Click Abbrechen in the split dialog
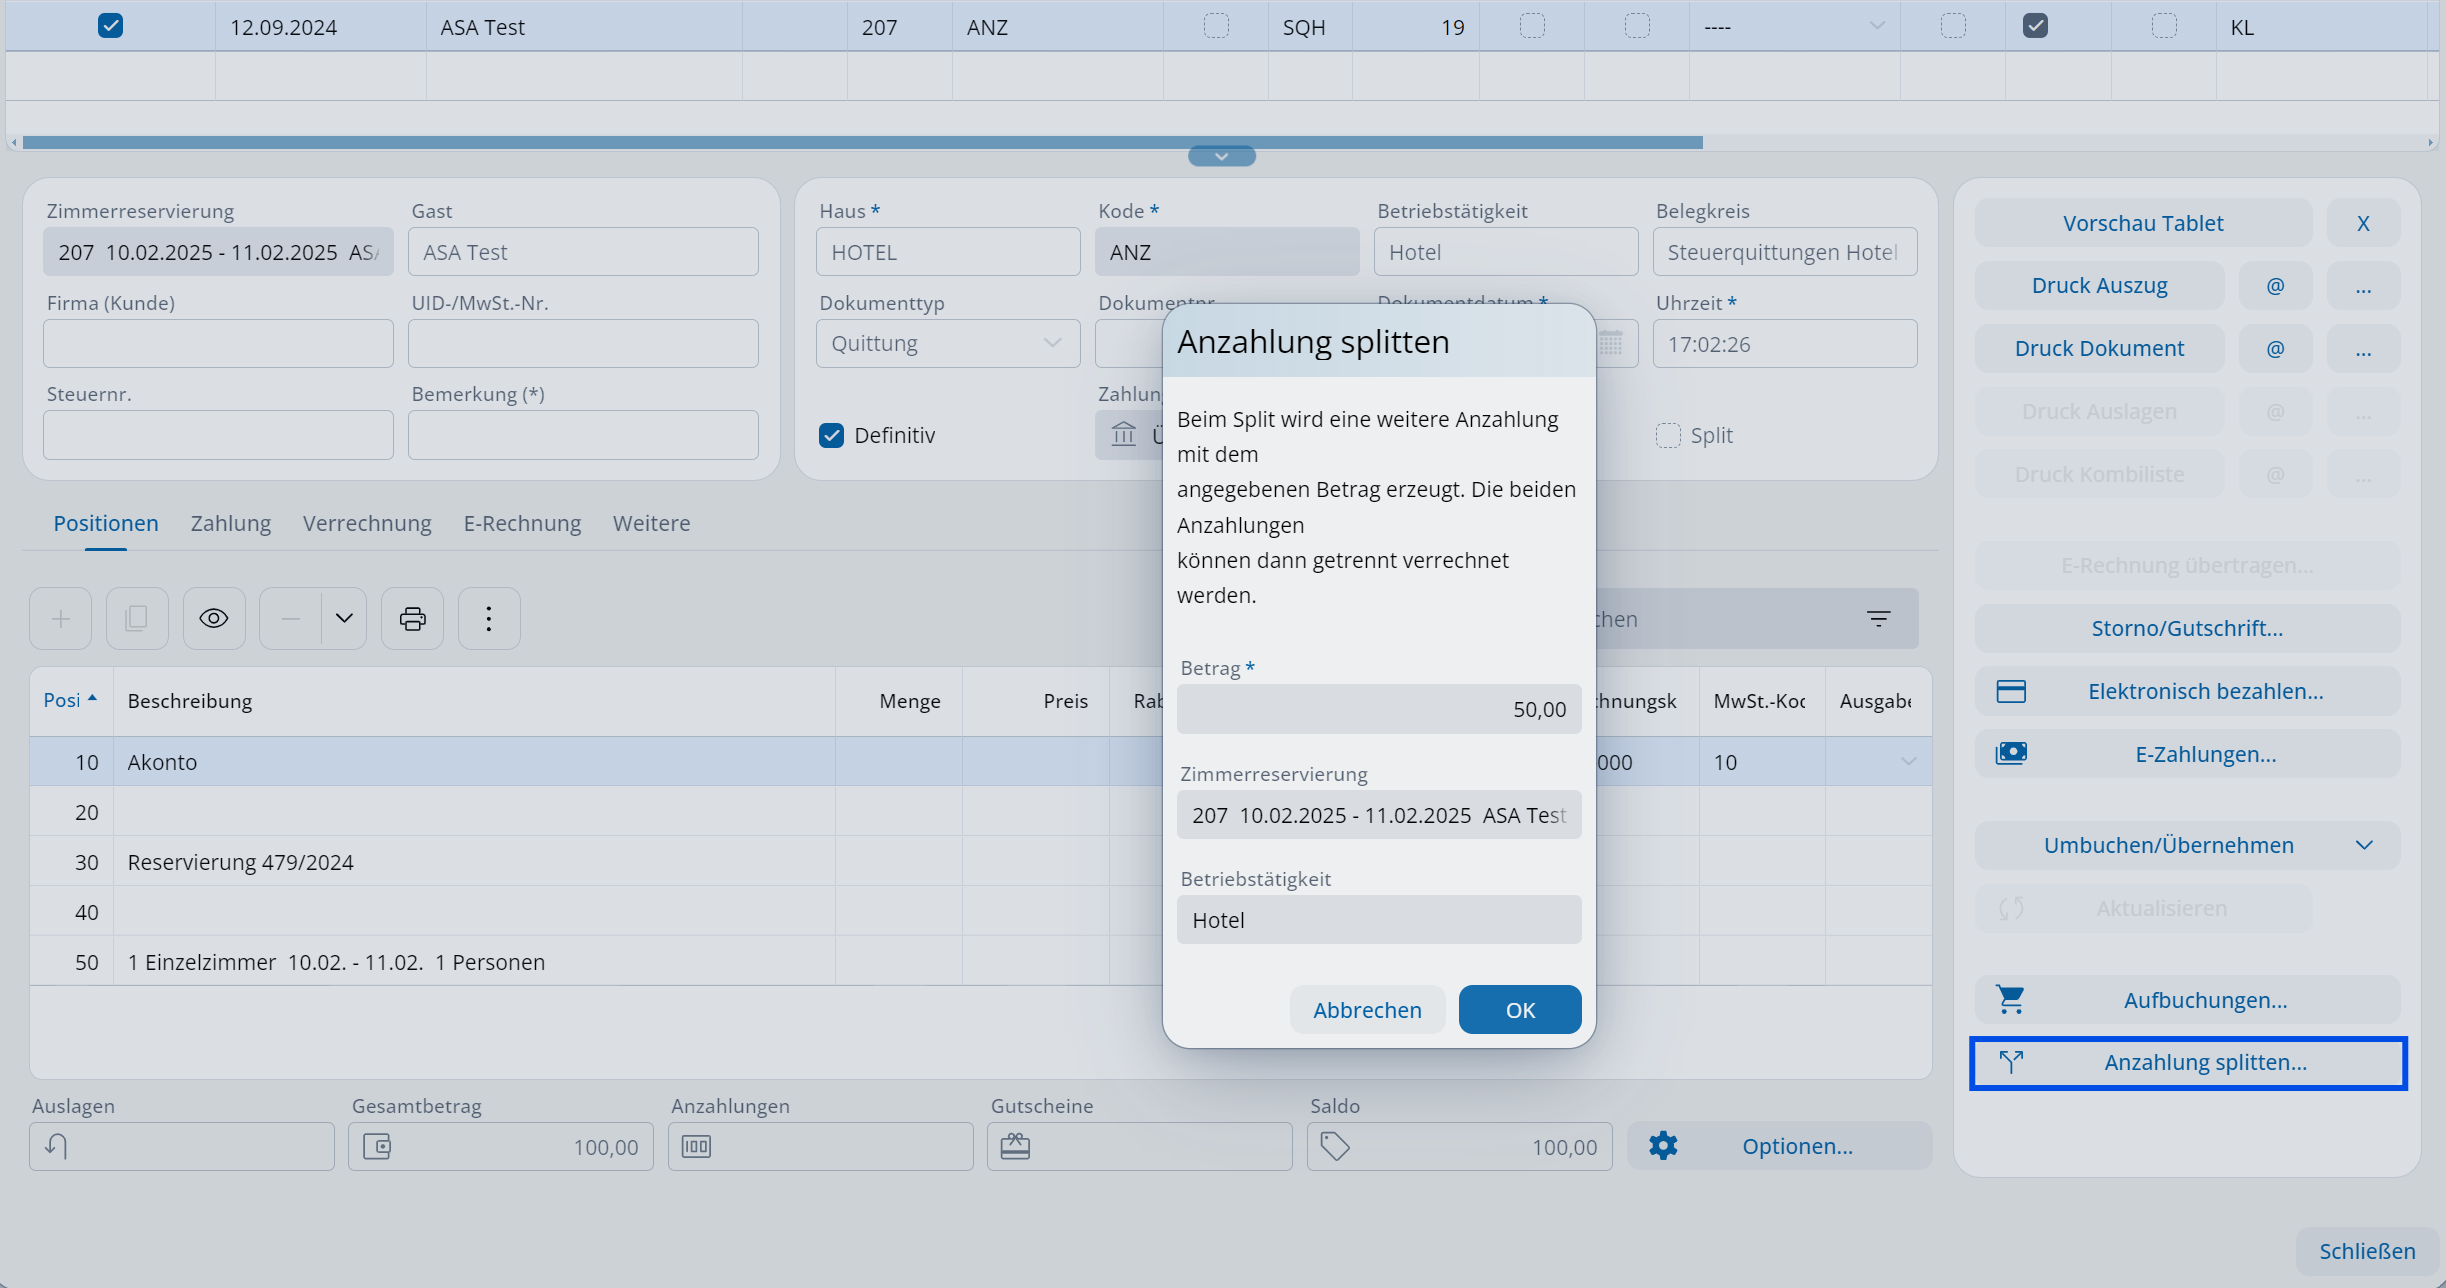2446x1288 pixels. click(1366, 1010)
